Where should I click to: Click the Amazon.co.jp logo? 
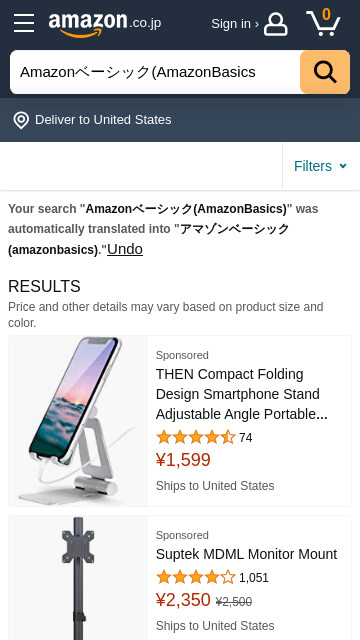(105, 24)
